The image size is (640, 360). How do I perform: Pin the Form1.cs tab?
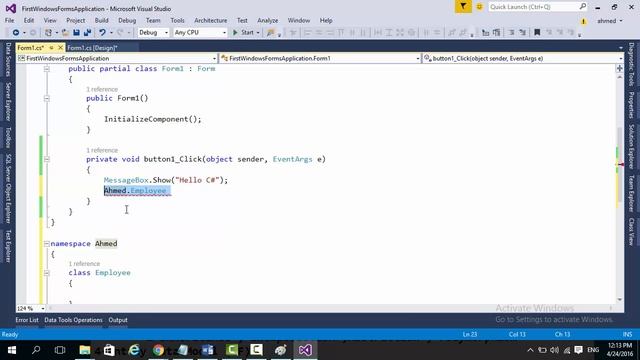pos(51,48)
